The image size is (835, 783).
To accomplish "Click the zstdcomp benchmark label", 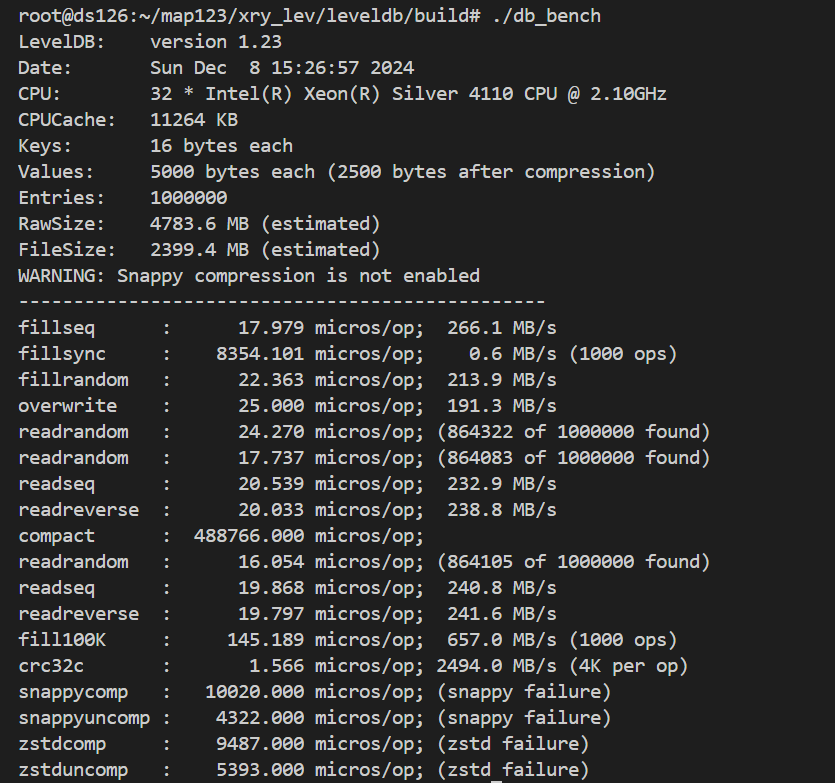I will click(x=62, y=744).
